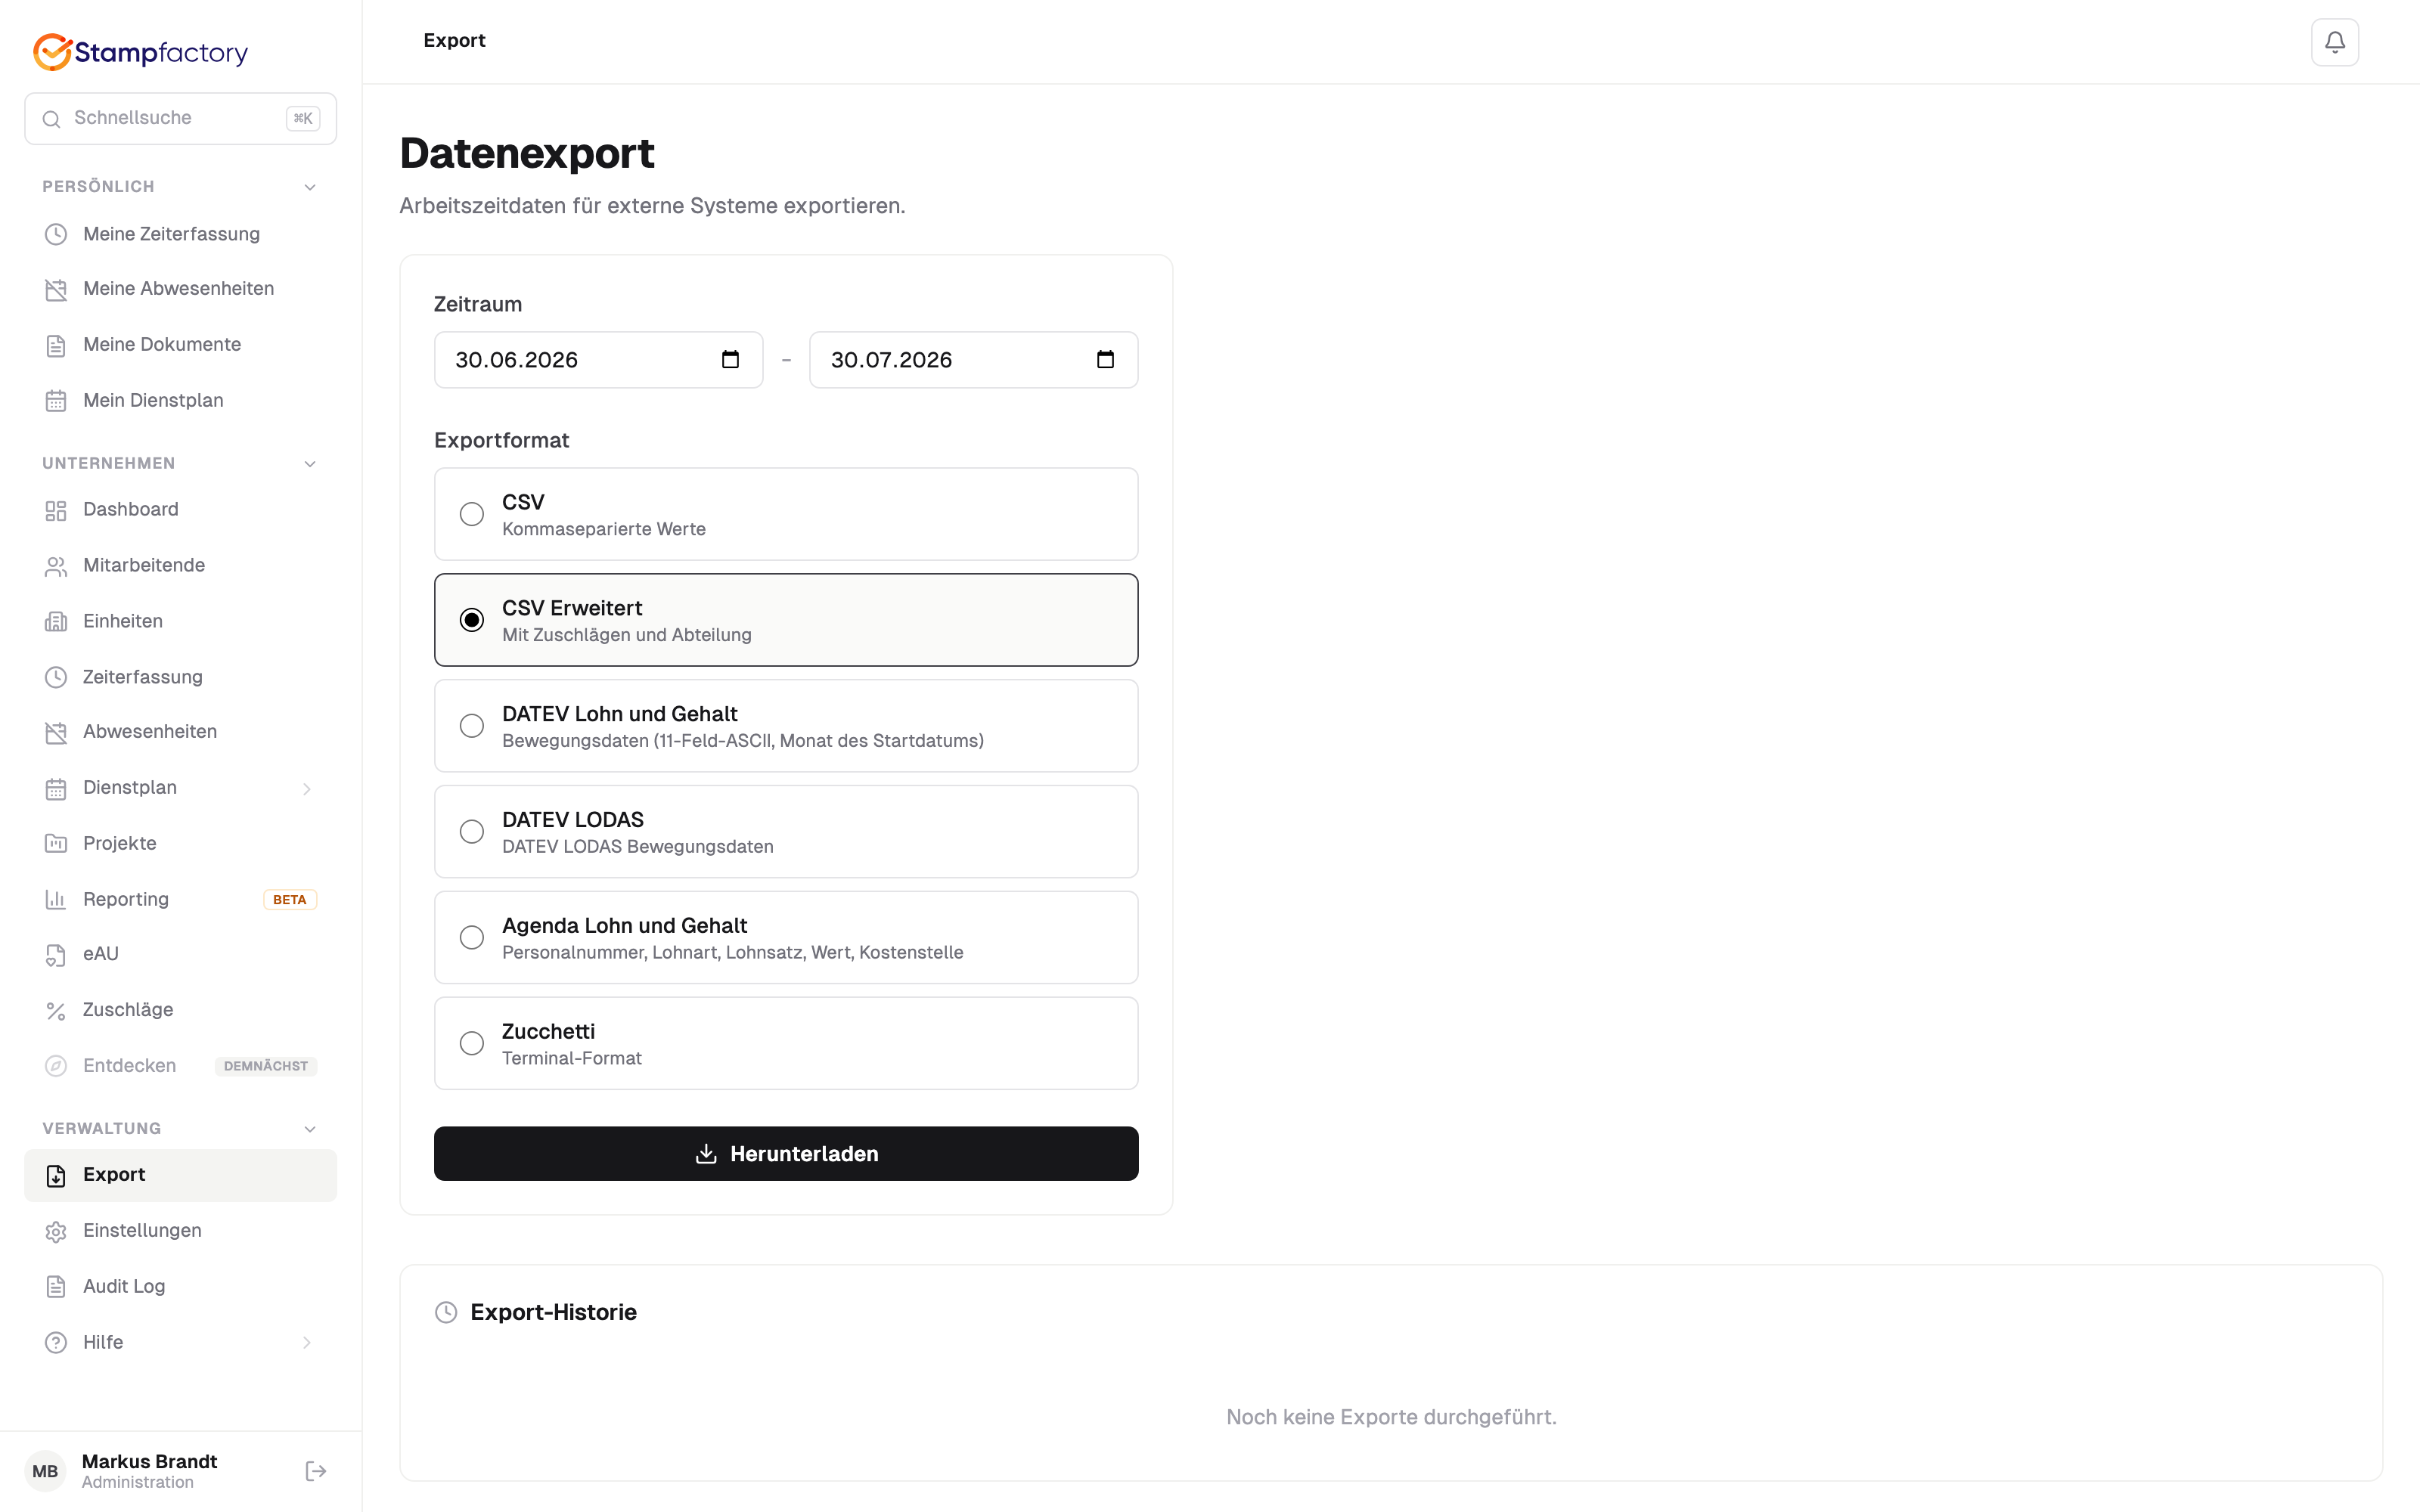Select the CSV export format

(x=786, y=514)
